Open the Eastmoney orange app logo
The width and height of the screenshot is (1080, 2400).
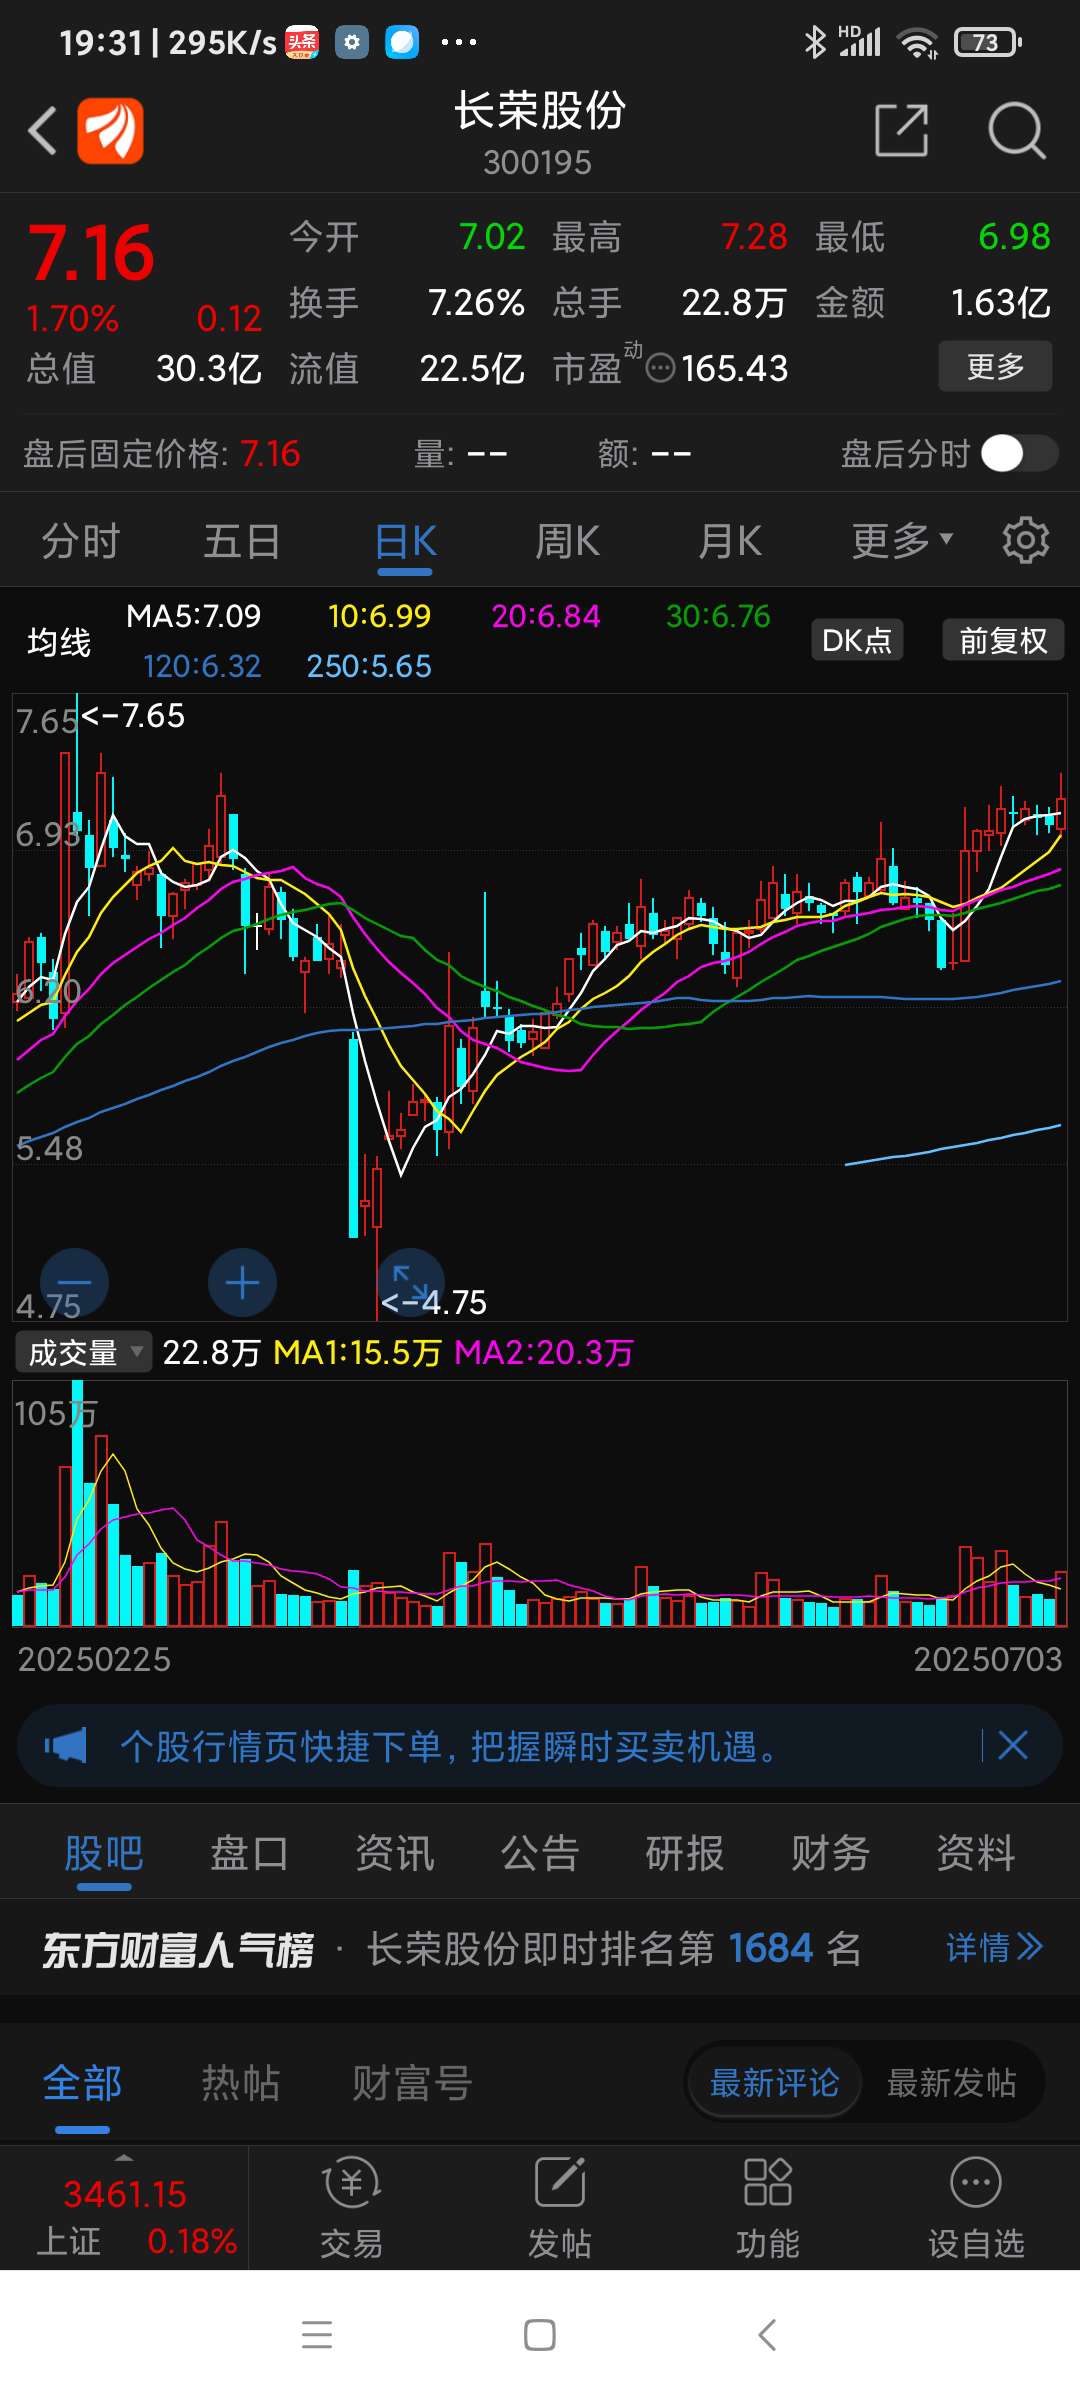coord(111,130)
